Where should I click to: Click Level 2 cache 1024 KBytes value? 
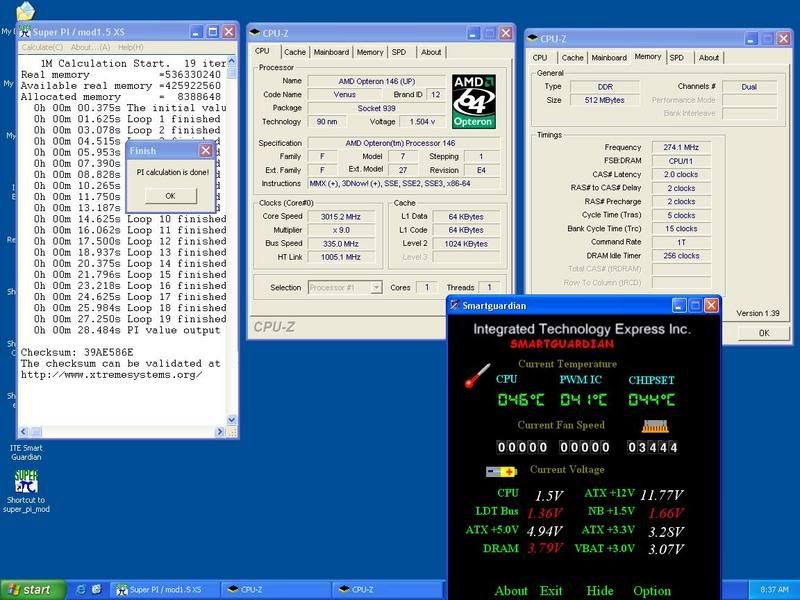(468, 244)
